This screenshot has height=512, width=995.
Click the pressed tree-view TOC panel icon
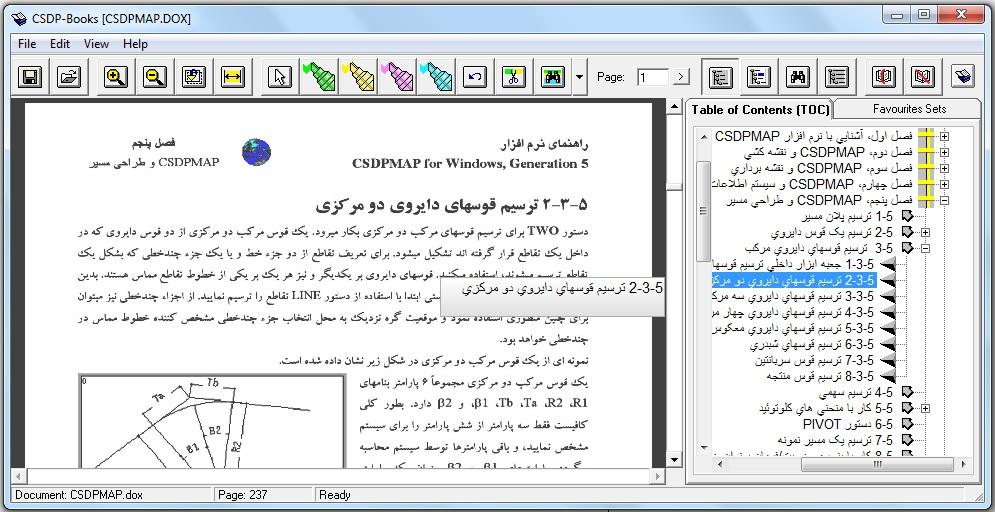pos(720,77)
